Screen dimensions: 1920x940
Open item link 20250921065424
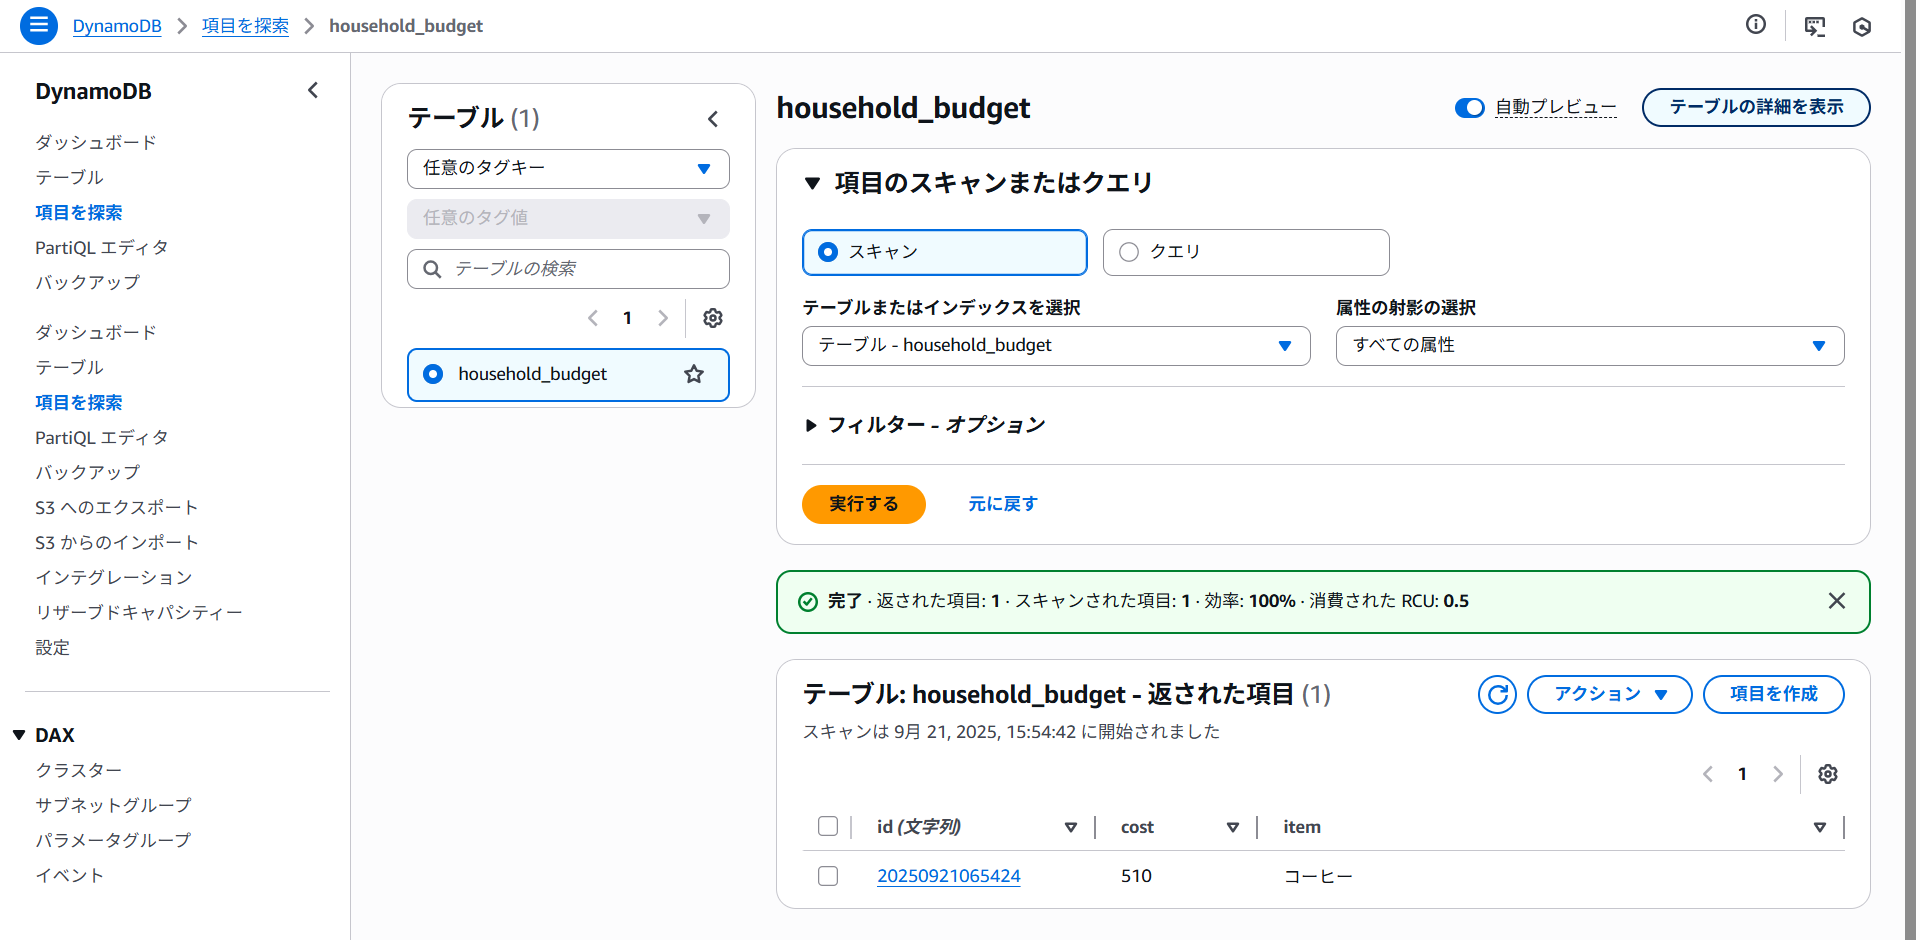948,876
